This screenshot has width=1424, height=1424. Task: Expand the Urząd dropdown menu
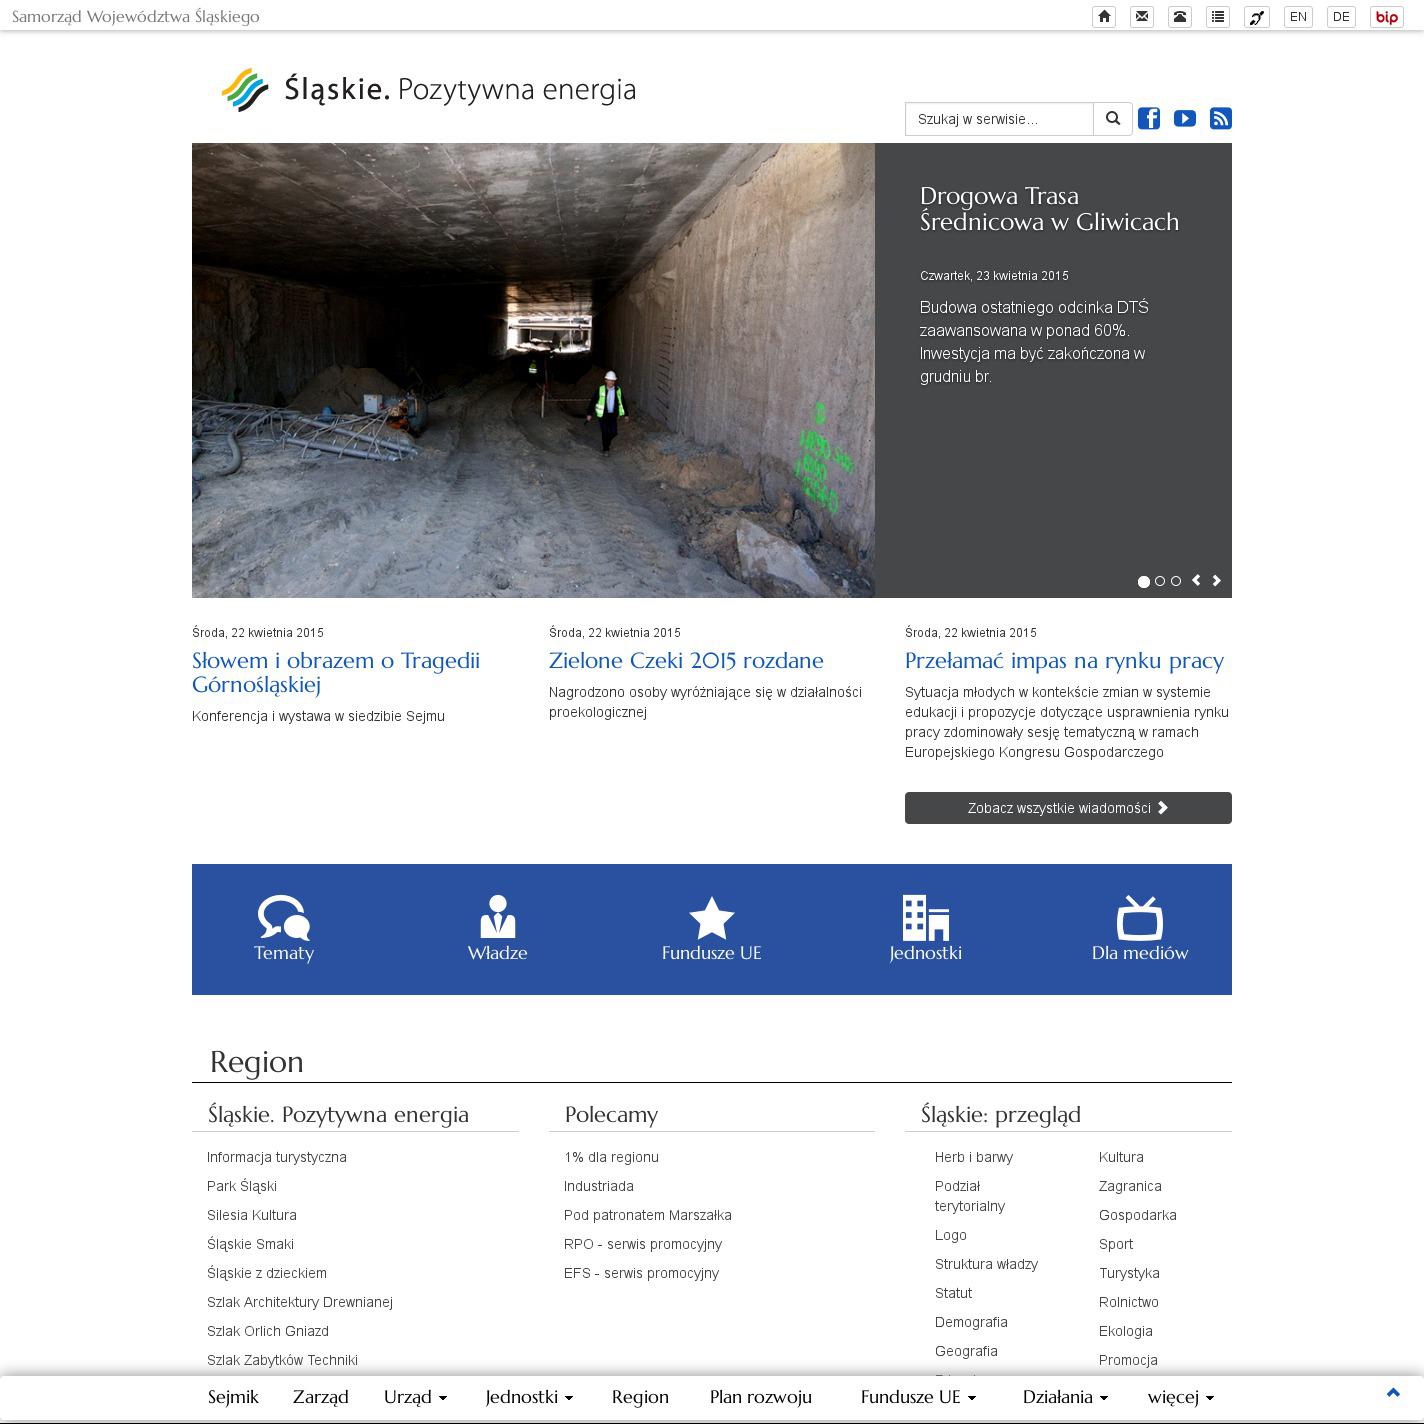(415, 1397)
